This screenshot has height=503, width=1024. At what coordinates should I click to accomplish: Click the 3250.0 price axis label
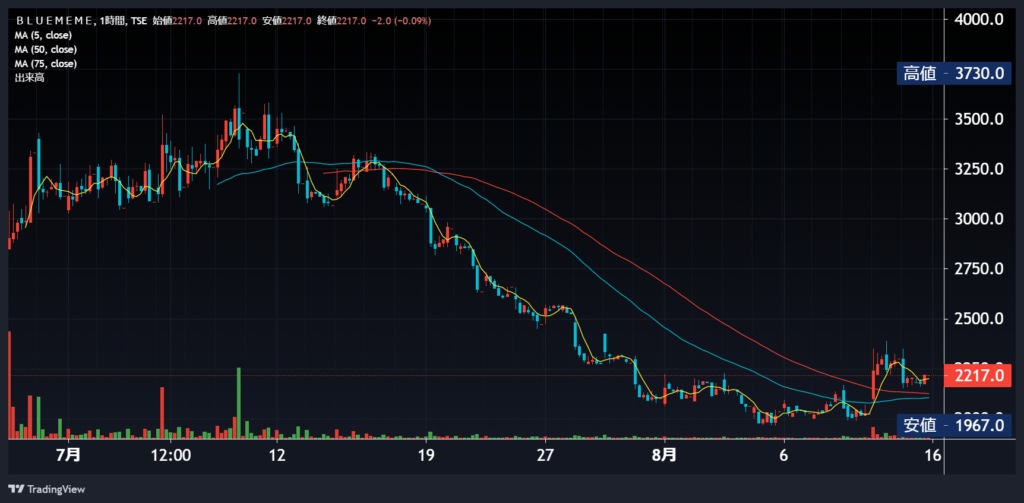pyautogui.click(x=978, y=169)
